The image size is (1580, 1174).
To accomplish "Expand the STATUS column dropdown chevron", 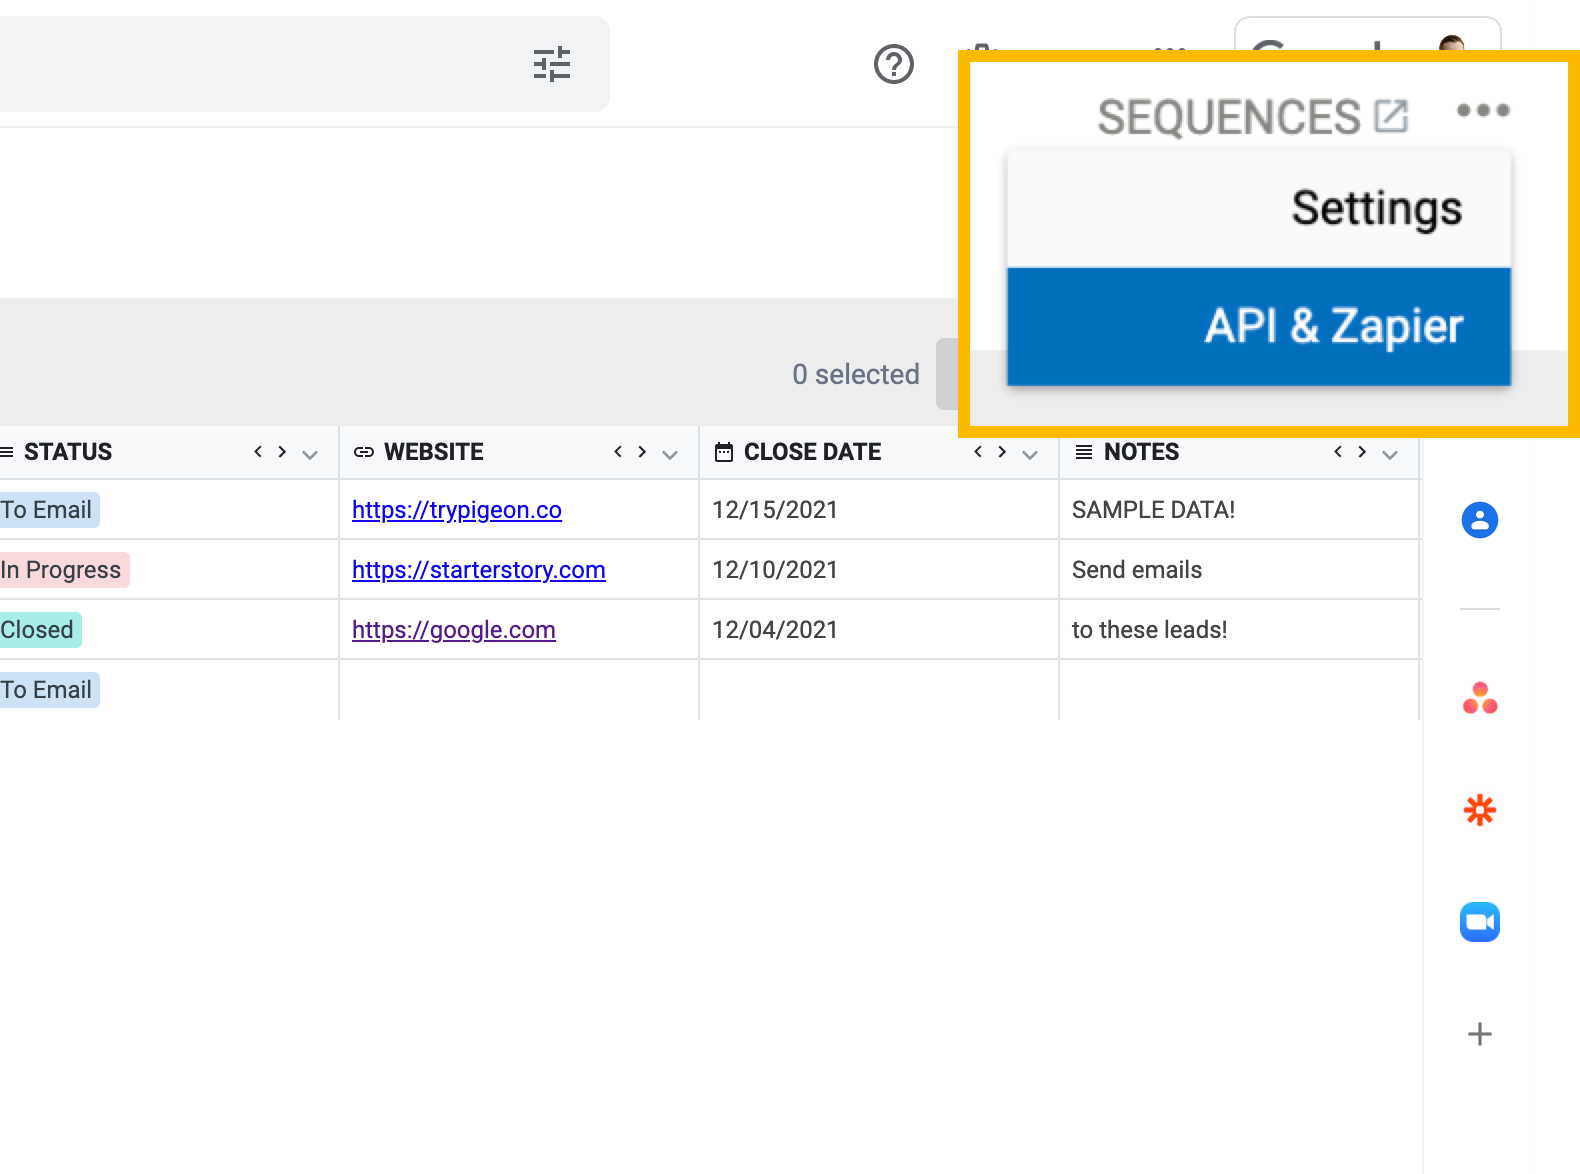I will (x=310, y=455).
